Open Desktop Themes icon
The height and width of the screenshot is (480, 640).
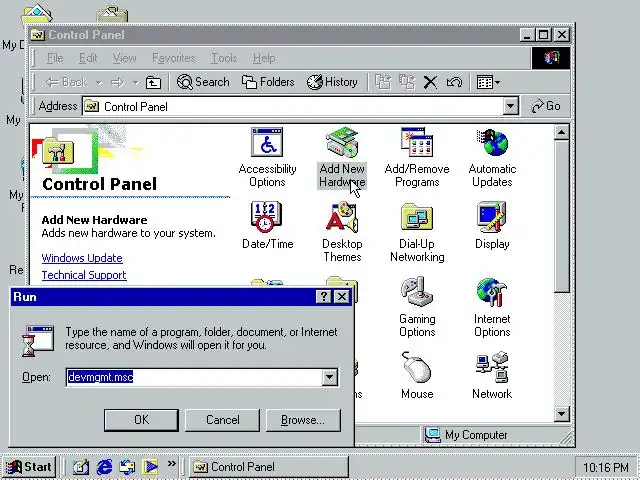[342, 232]
